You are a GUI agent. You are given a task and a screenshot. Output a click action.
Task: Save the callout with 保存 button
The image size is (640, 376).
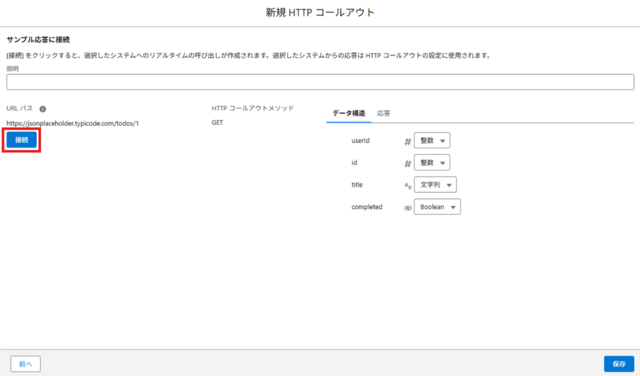[x=619, y=364]
